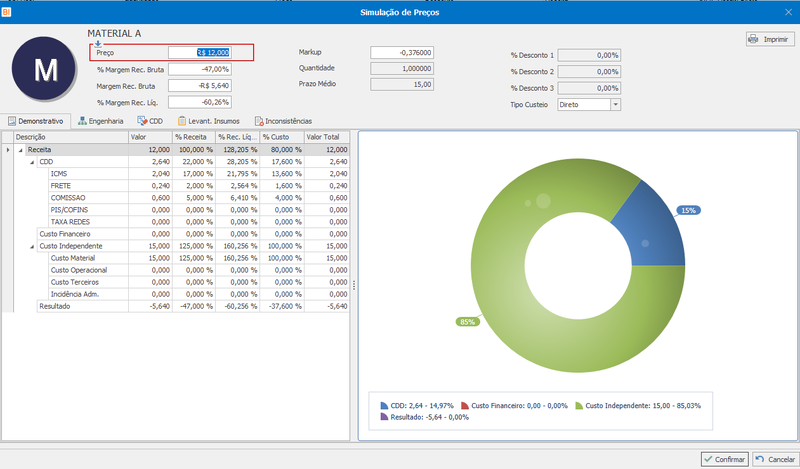The height and width of the screenshot is (469, 800).
Task: Click the Engenharia tab hierarchy icon
Action: pyautogui.click(x=82, y=121)
